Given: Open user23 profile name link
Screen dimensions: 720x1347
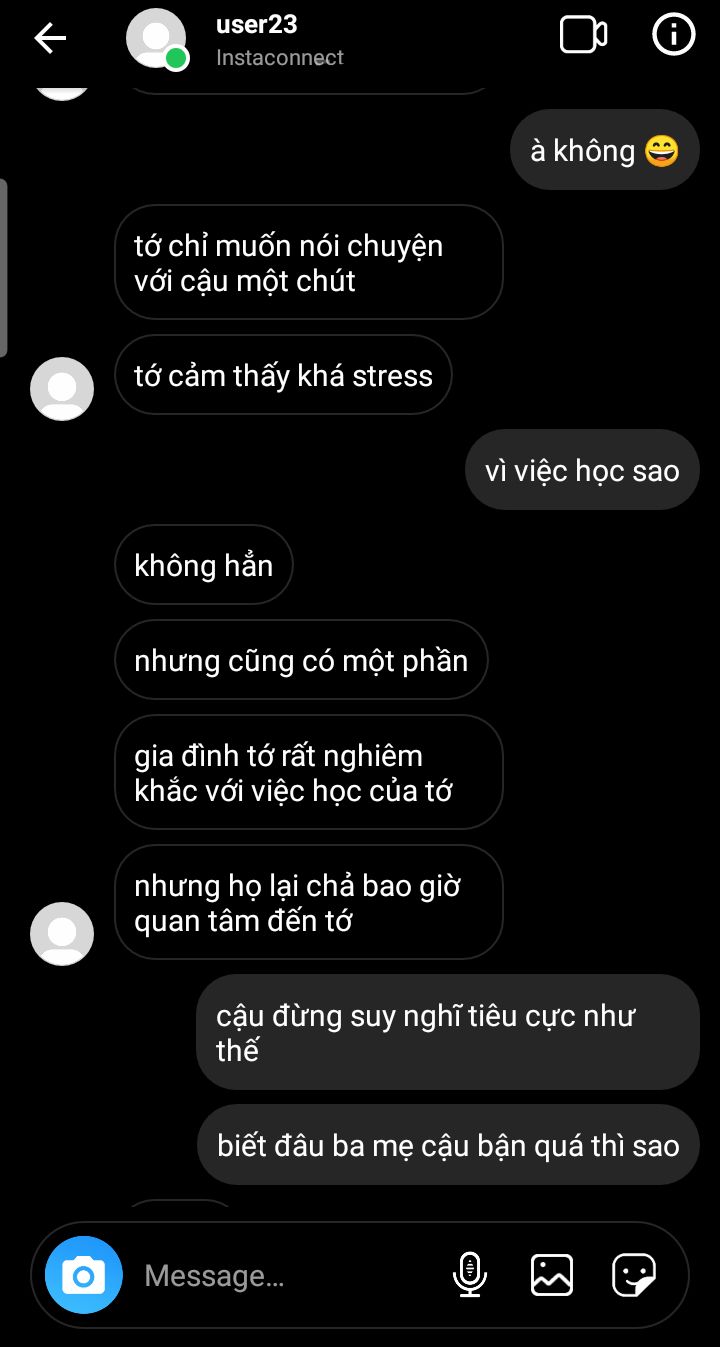Looking at the screenshot, I should click(x=257, y=24).
